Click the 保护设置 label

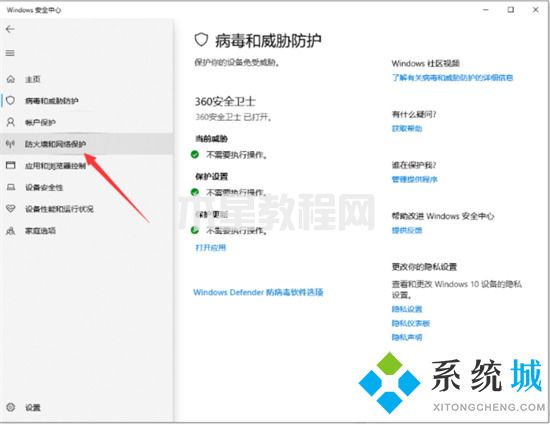pyautogui.click(x=212, y=176)
